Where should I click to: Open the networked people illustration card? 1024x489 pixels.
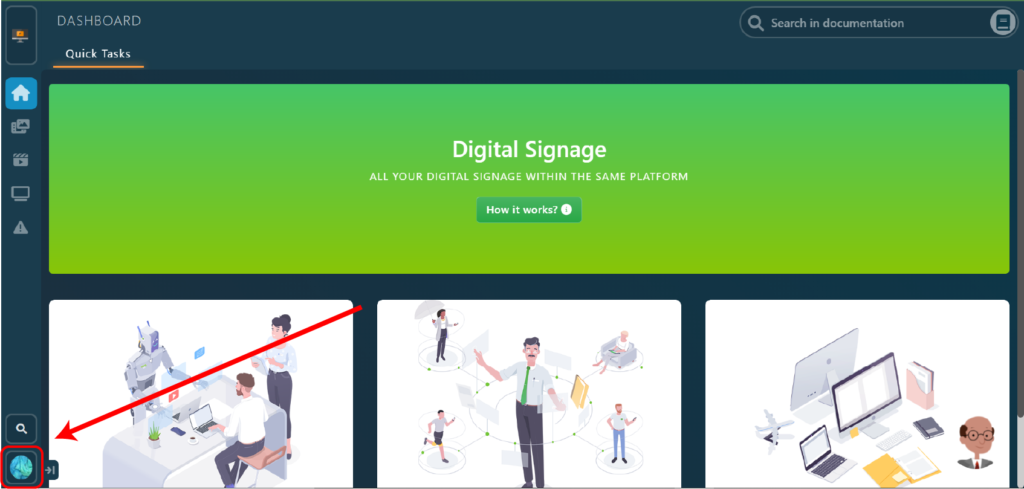pos(529,394)
